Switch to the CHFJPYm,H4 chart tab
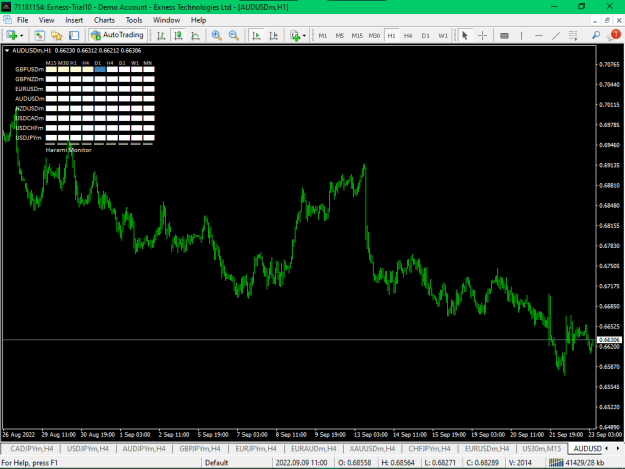This screenshot has height=469, width=625. click(x=429, y=449)
